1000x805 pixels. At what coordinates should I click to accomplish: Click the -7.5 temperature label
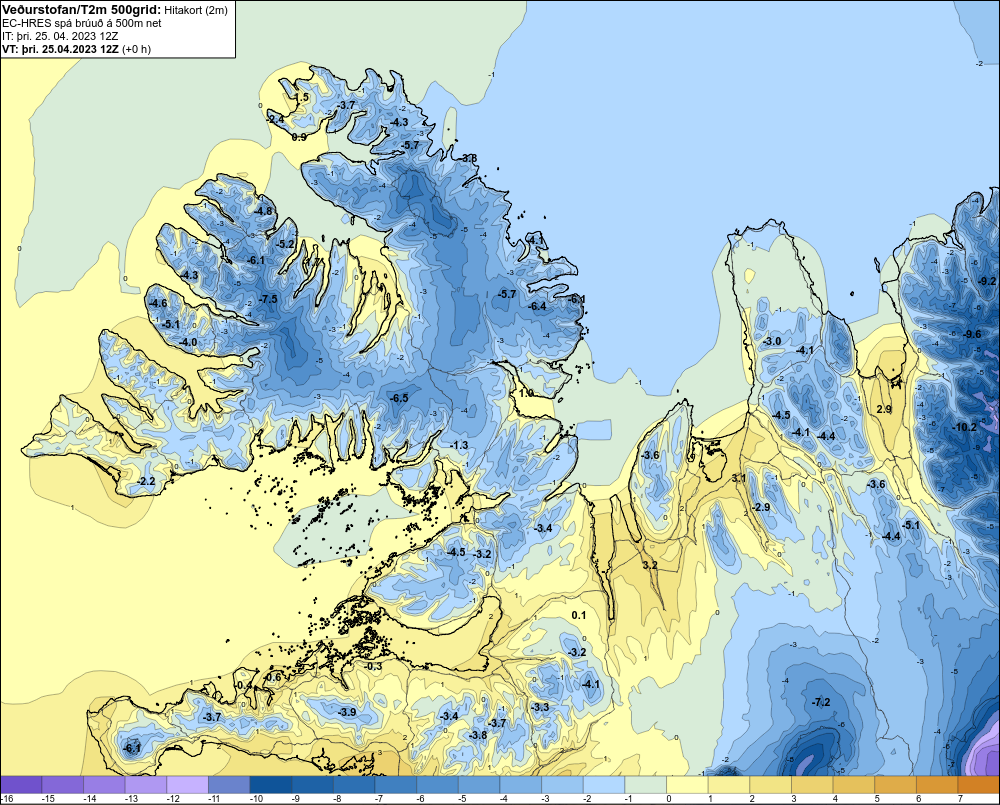pyautogui.click(x=268, y=299)
